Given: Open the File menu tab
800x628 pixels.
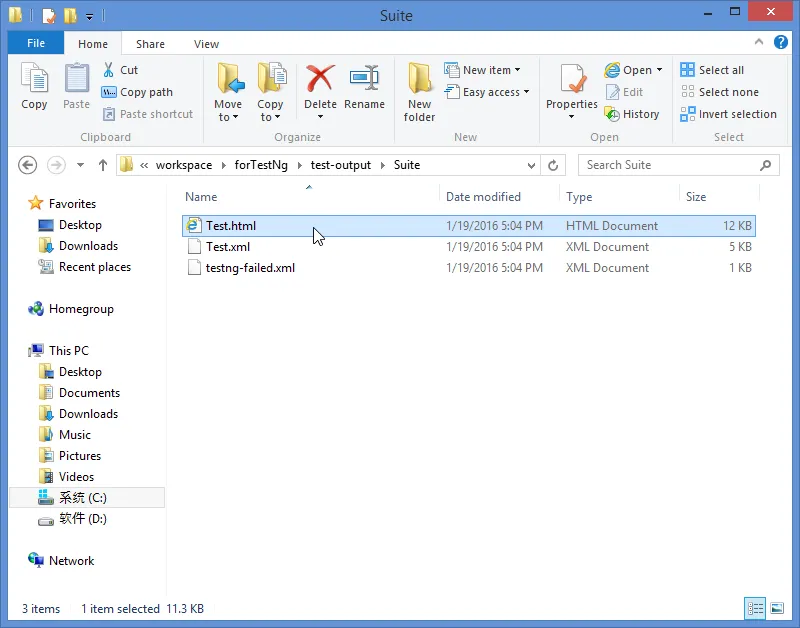Looking at the screenshot, I should point(36,43).
